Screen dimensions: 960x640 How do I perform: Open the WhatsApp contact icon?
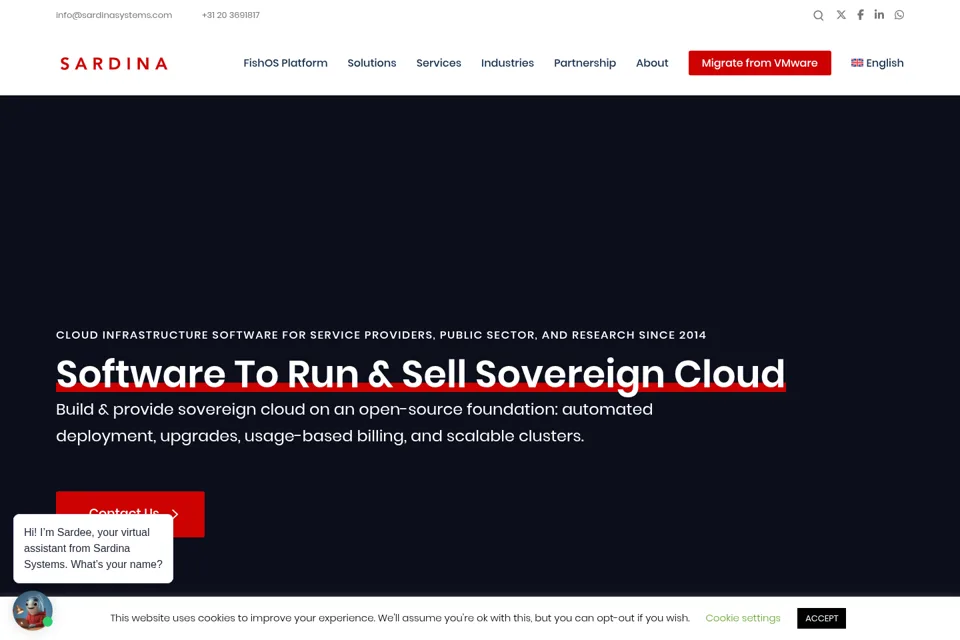[x=899, y=15]
